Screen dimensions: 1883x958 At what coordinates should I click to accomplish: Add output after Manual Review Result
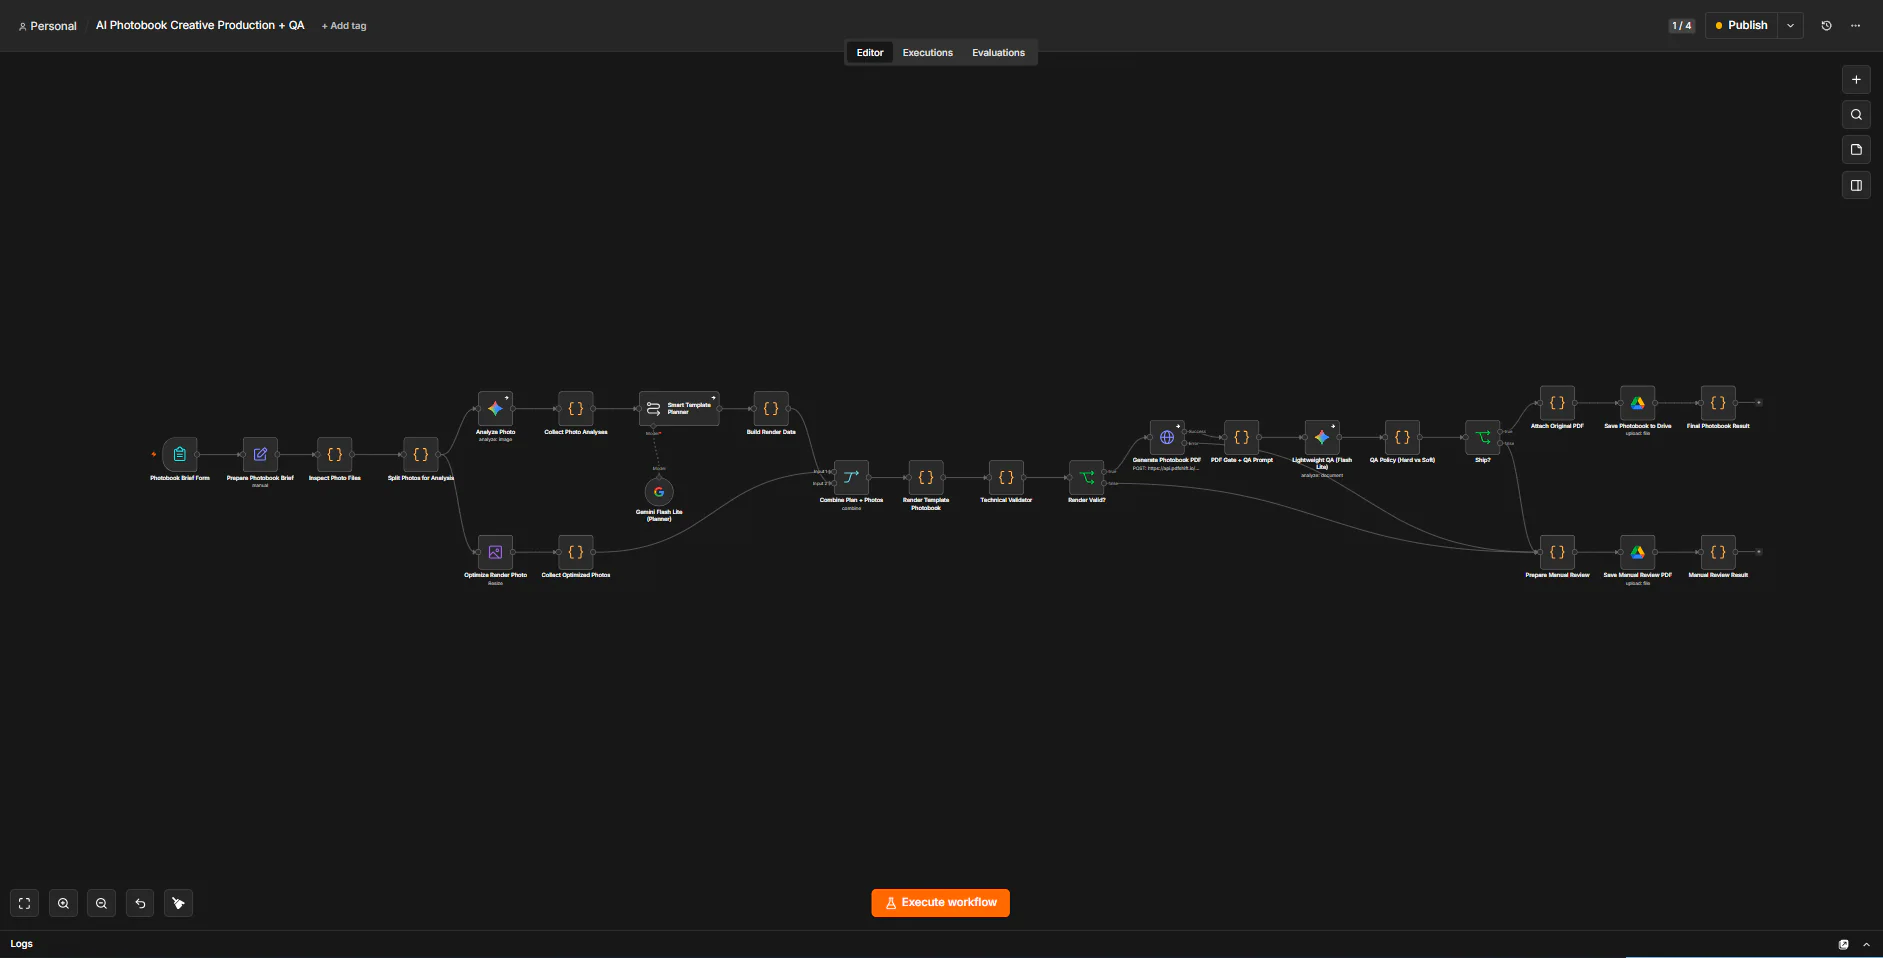click(x=1759, y=552)
